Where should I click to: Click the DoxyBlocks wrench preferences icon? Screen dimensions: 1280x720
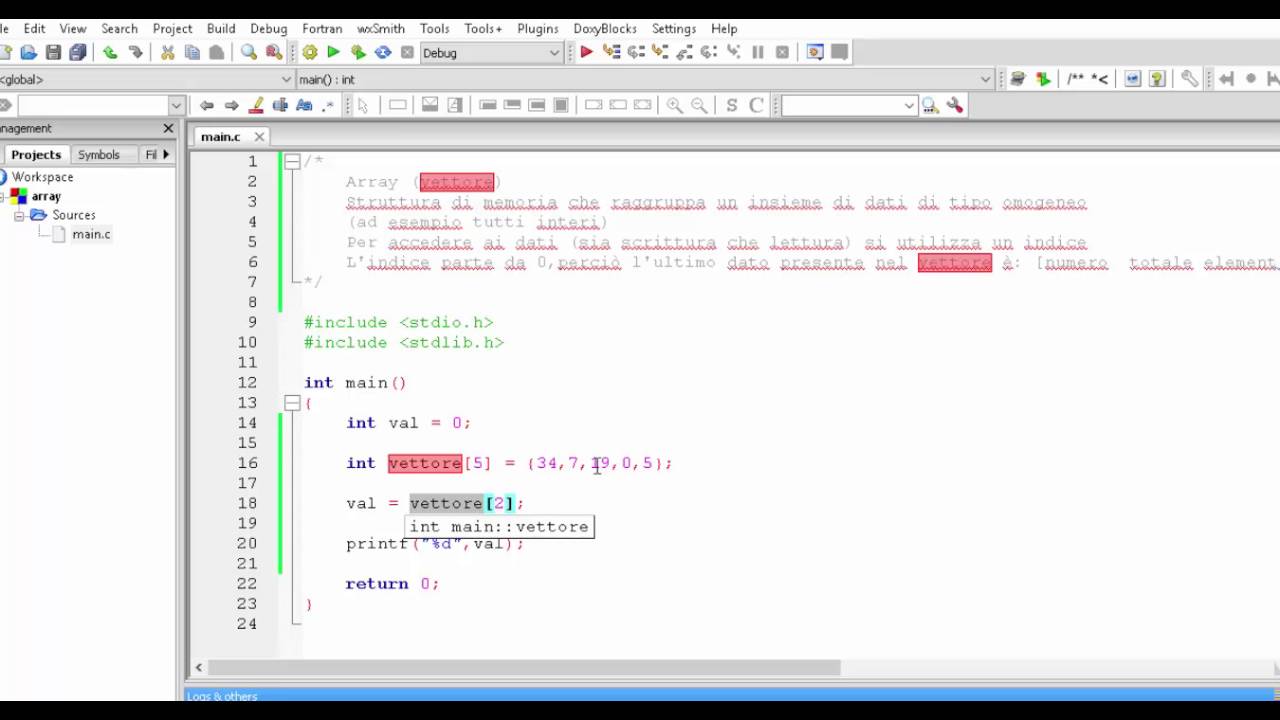pos(1190,79)
